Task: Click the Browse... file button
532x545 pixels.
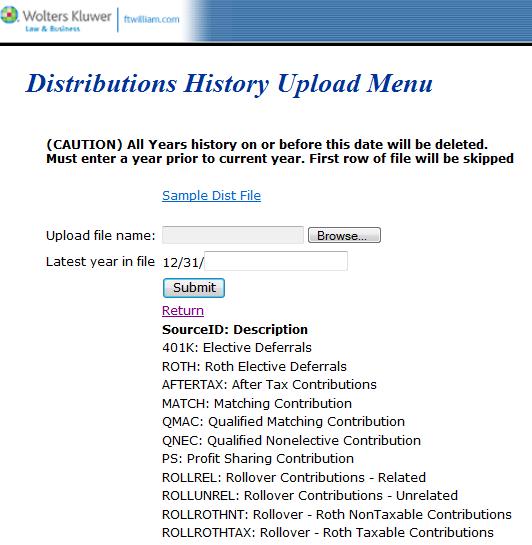Action: pyautogui.click(x=344, y=235)
